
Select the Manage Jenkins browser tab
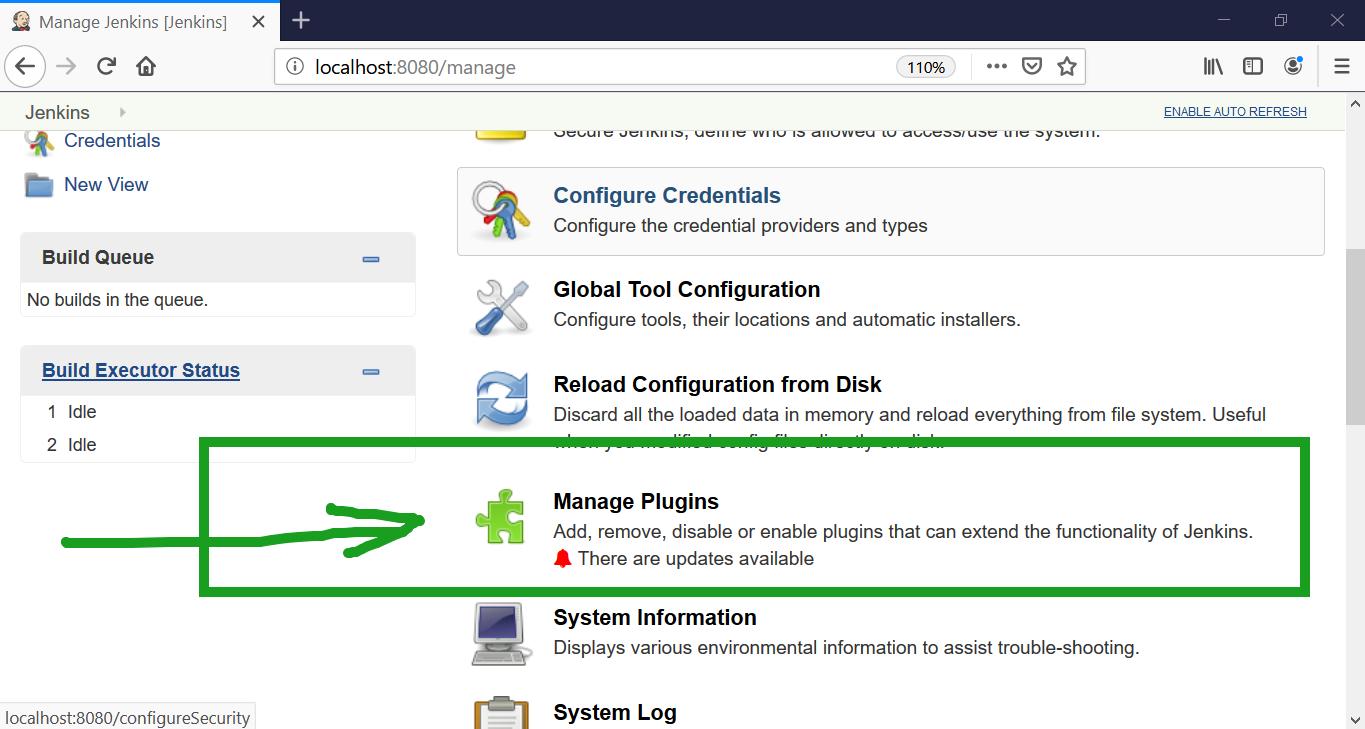pyautogui.click(x=132, y=21)
